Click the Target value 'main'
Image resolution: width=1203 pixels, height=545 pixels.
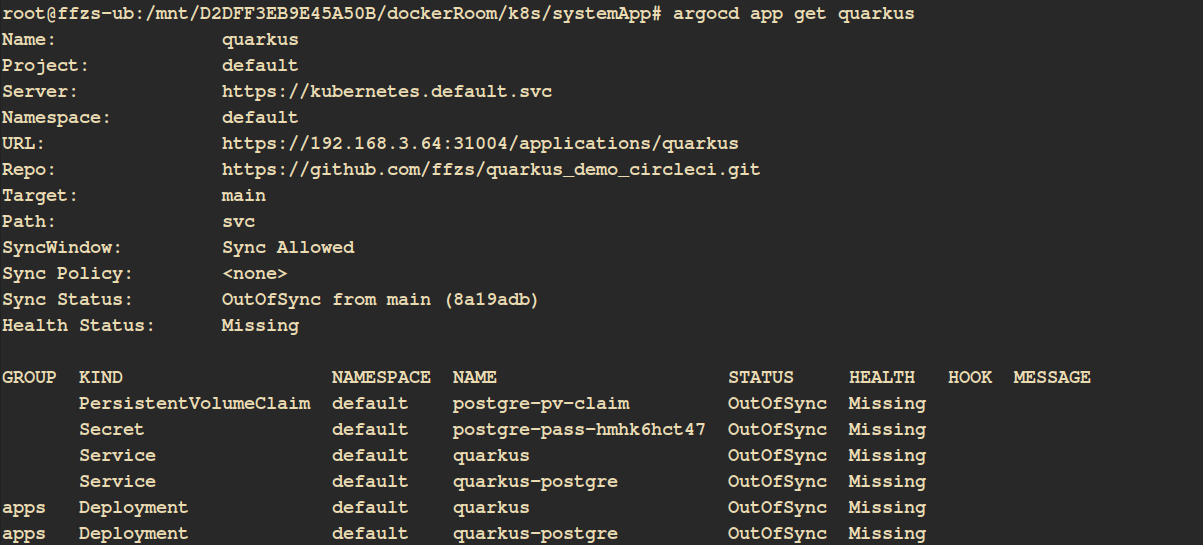pos(244,196)
